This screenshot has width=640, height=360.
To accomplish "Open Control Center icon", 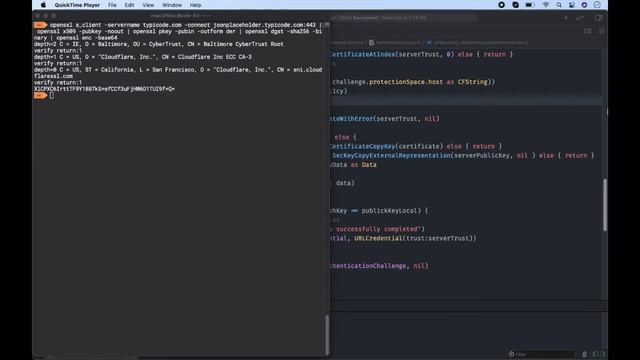I will click(572, 5).
